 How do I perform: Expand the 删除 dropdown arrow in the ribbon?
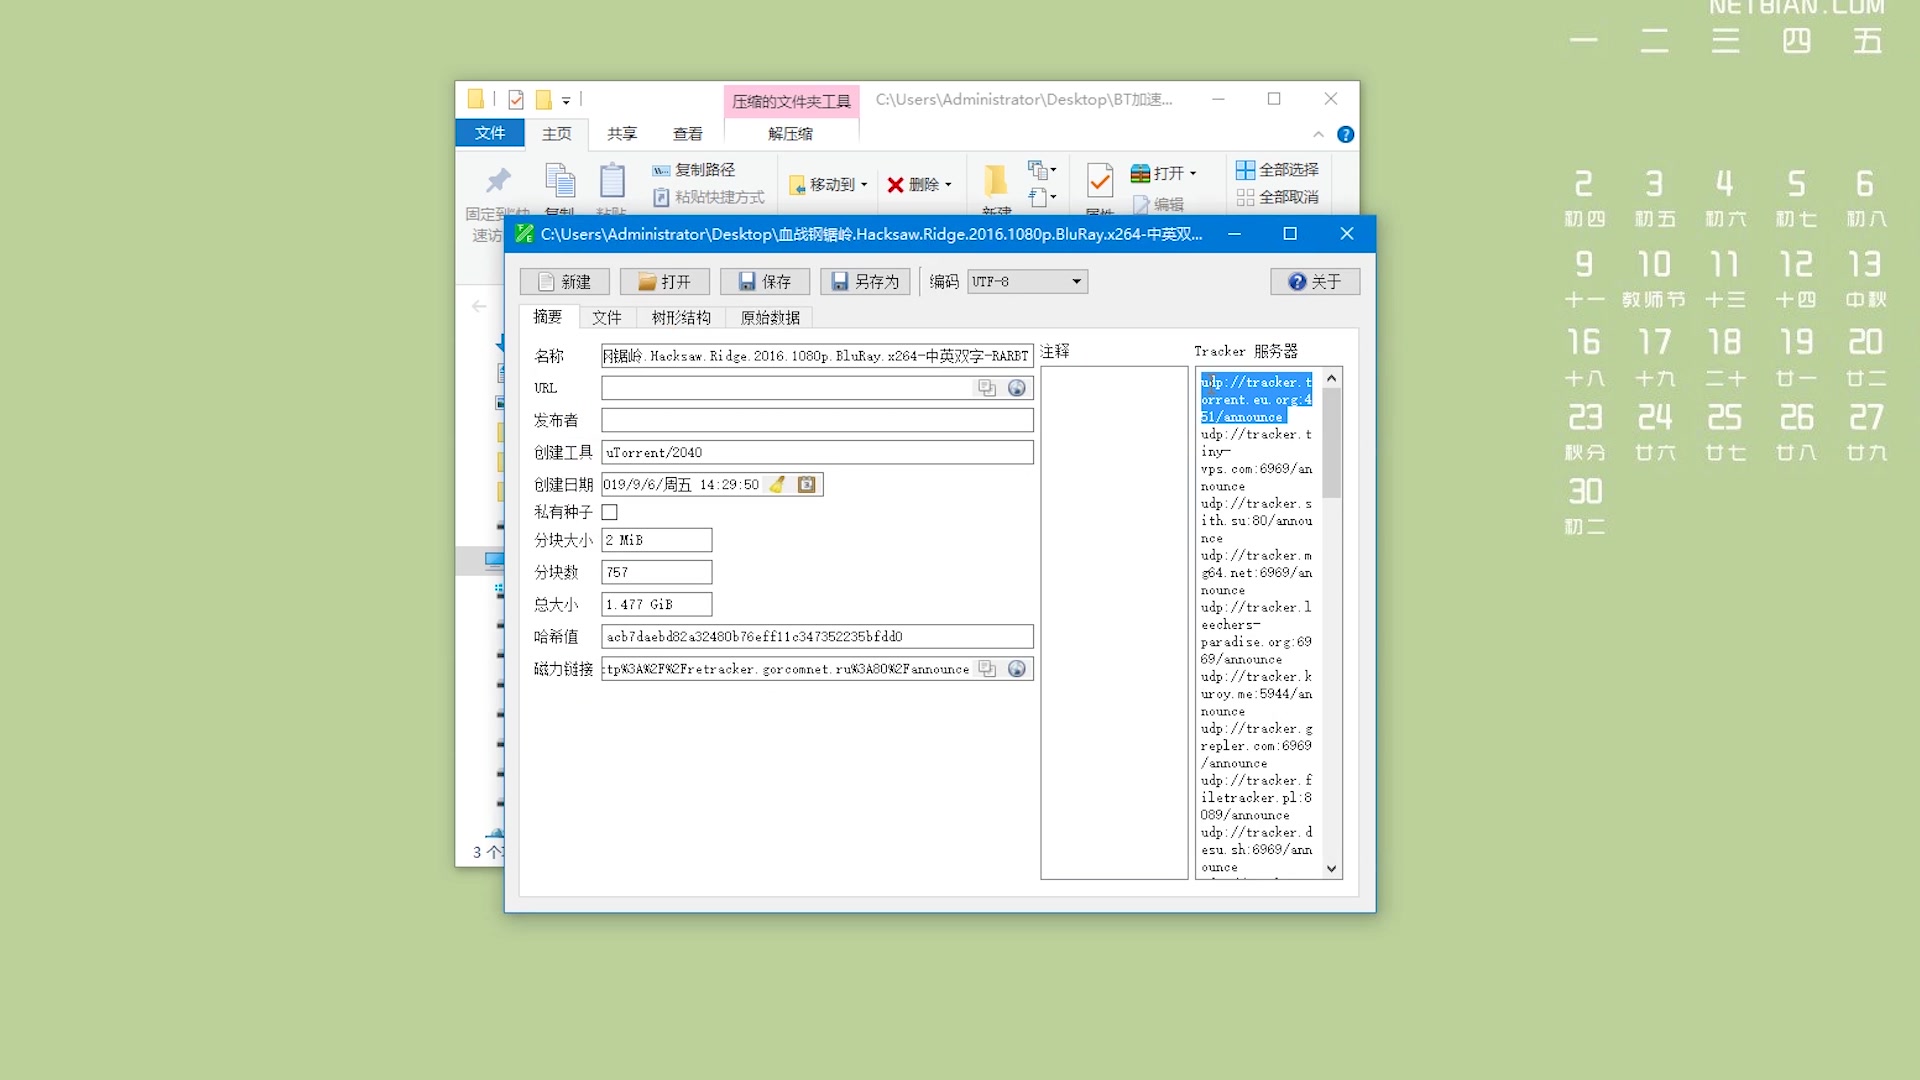click(x=948, y=185)
